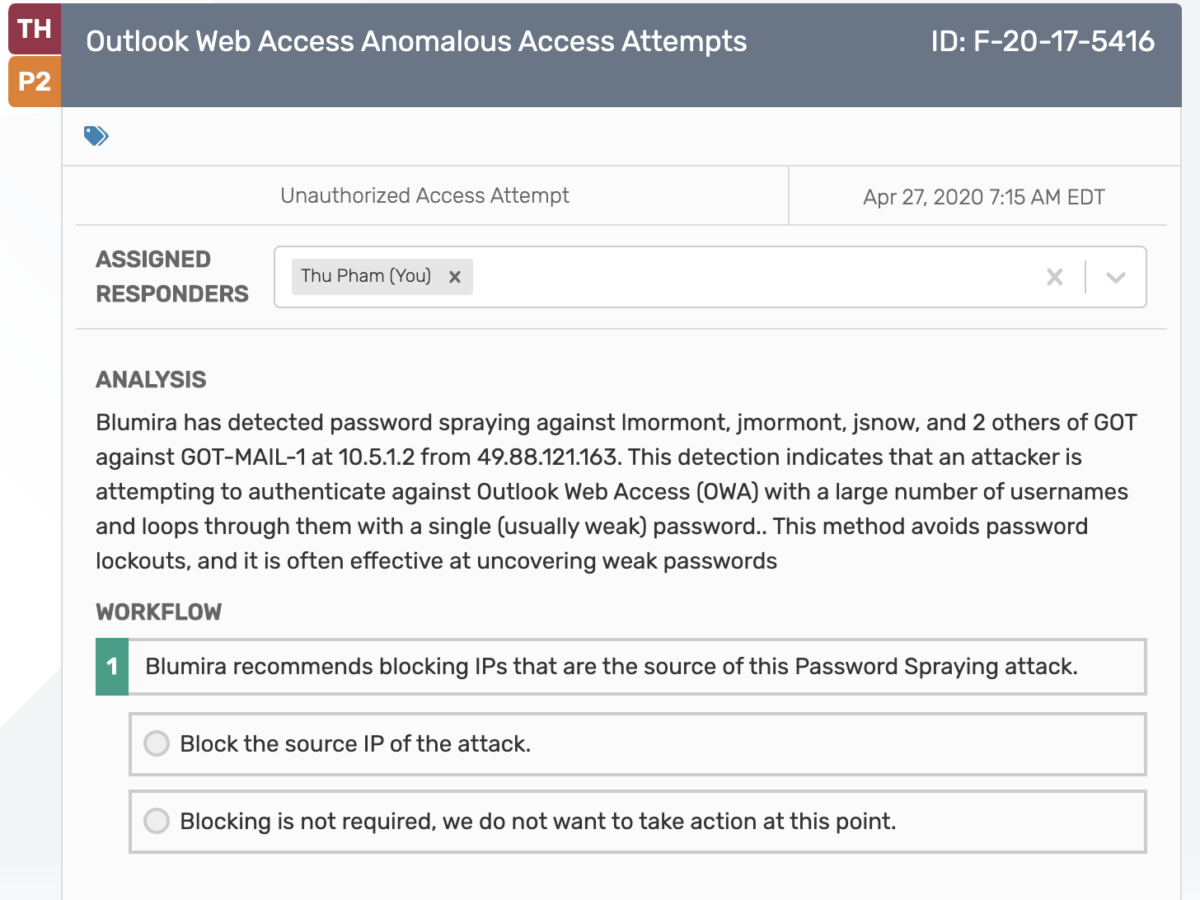Click the Apr 27, 2020 timestamp cell

(x=984, y=197)
